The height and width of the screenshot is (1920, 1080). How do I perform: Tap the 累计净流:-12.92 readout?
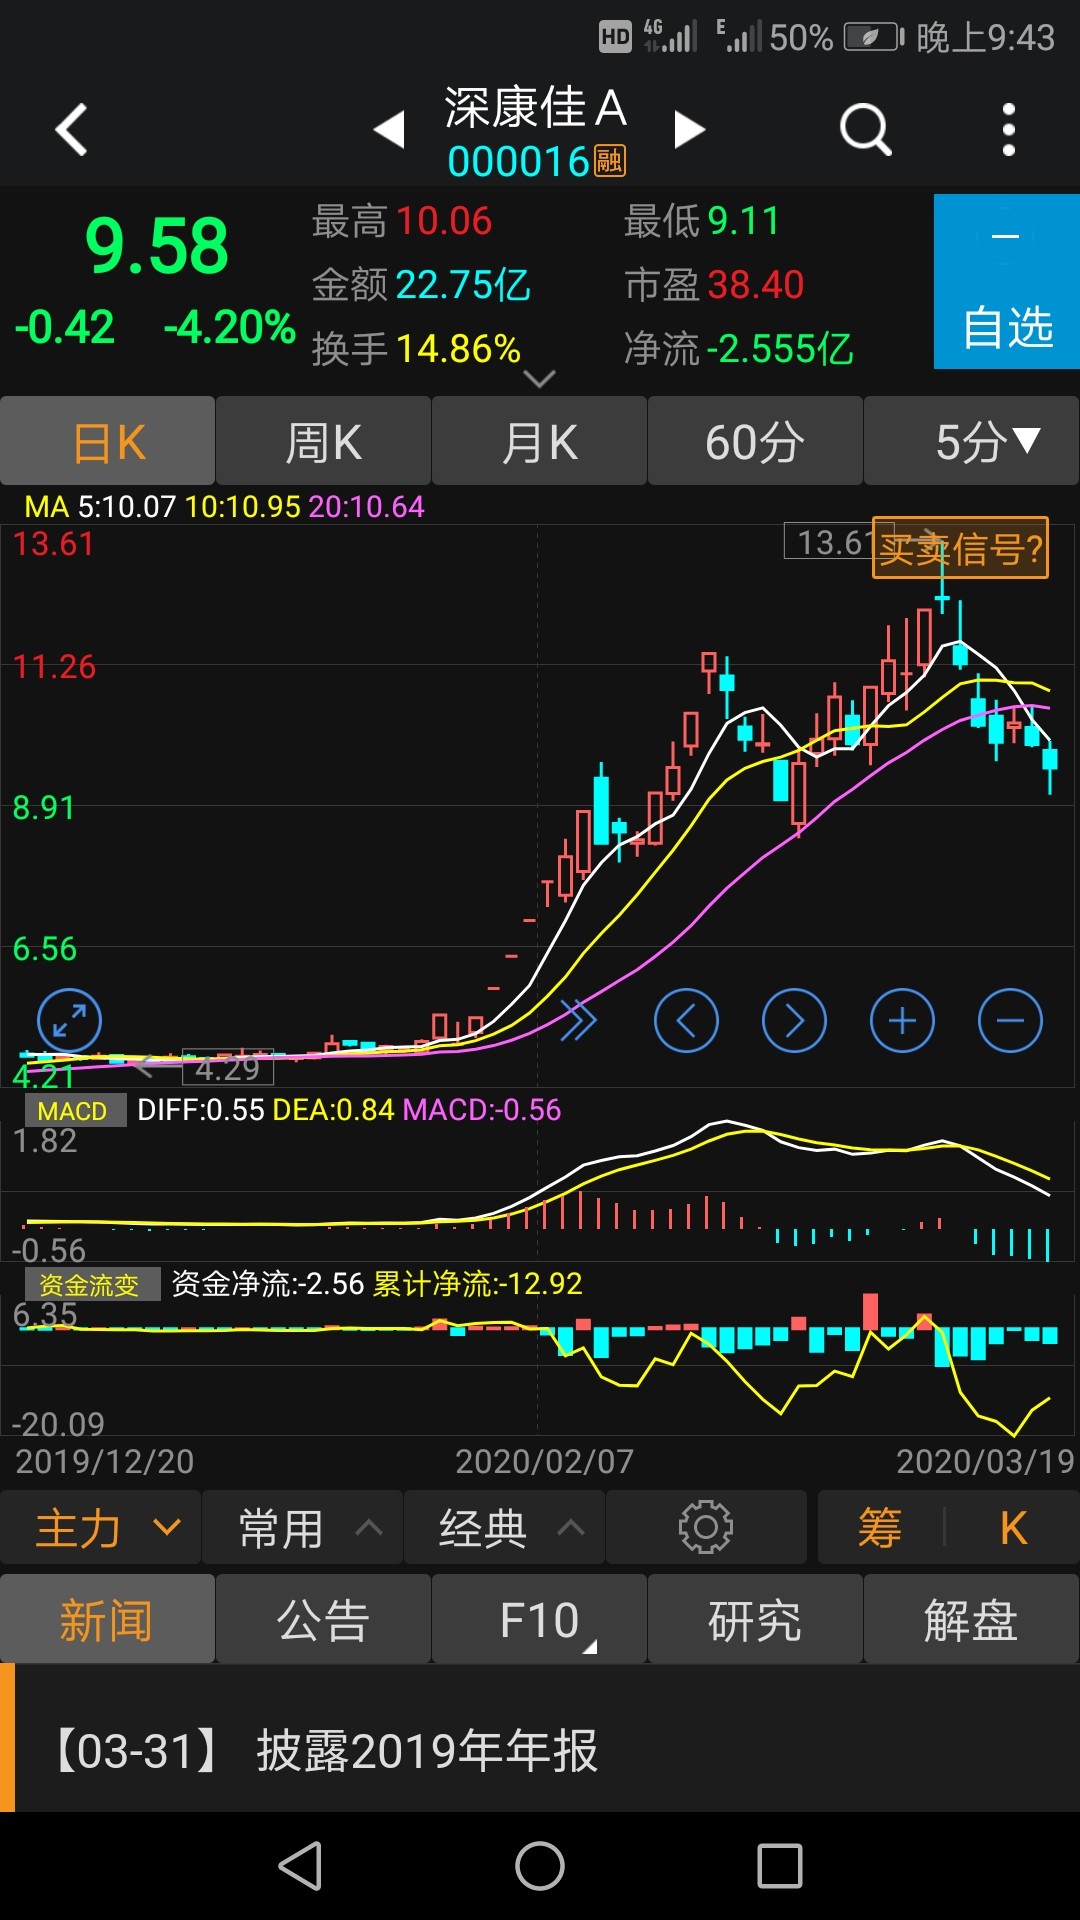(478, 1284)
